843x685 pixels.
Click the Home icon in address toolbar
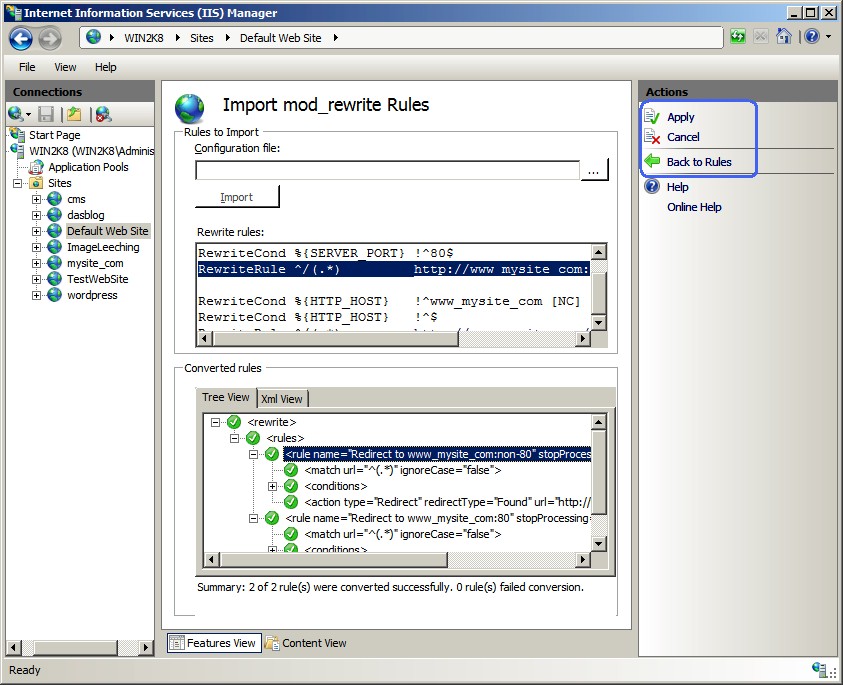coord(784,37)
